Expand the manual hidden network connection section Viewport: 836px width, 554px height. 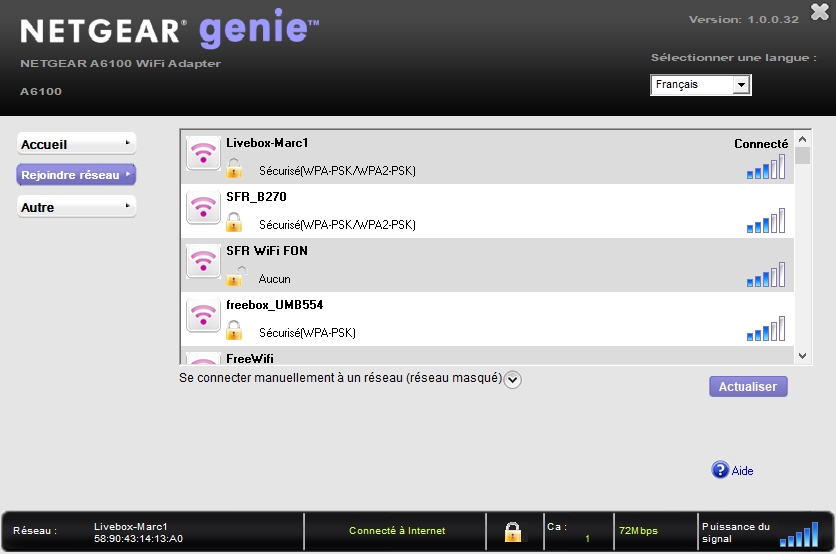[x=513, y=379]
